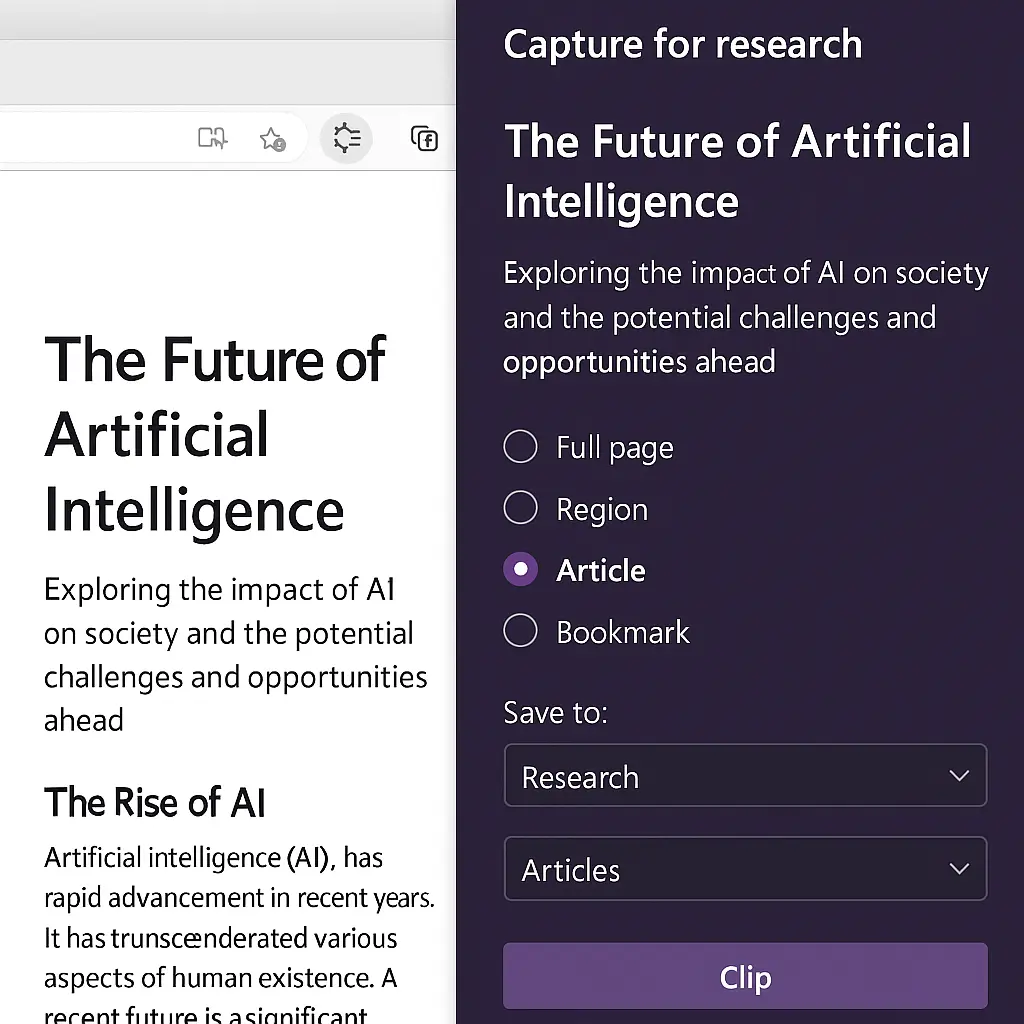Click the chevron arrow on Research dropdown

click(958, 775)
